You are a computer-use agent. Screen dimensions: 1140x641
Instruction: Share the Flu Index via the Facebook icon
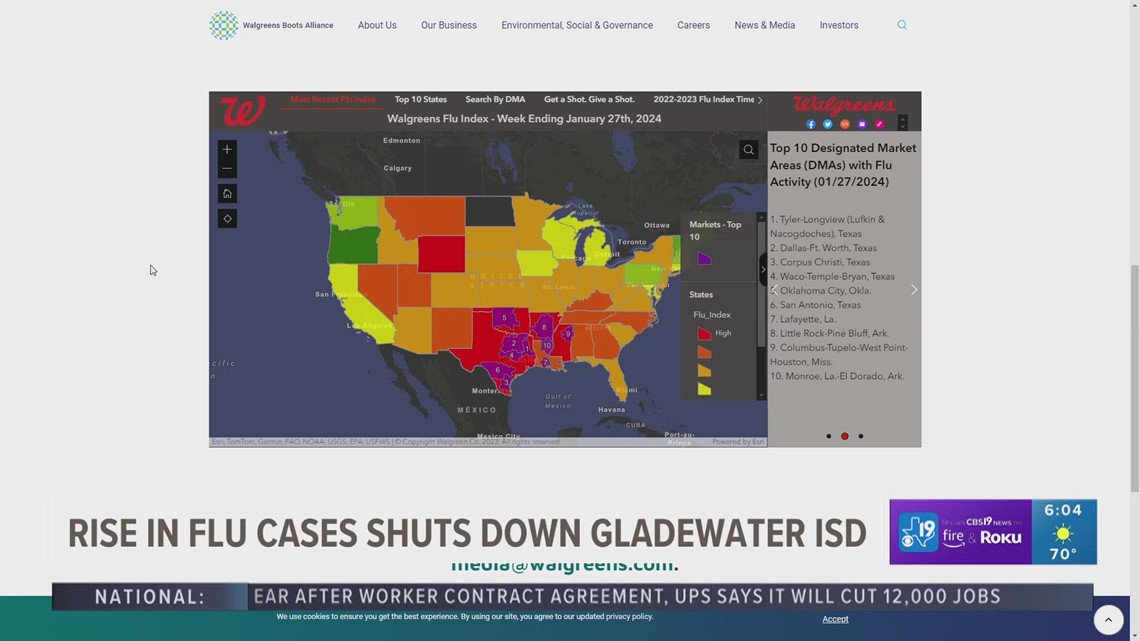(x=811, y=124)
